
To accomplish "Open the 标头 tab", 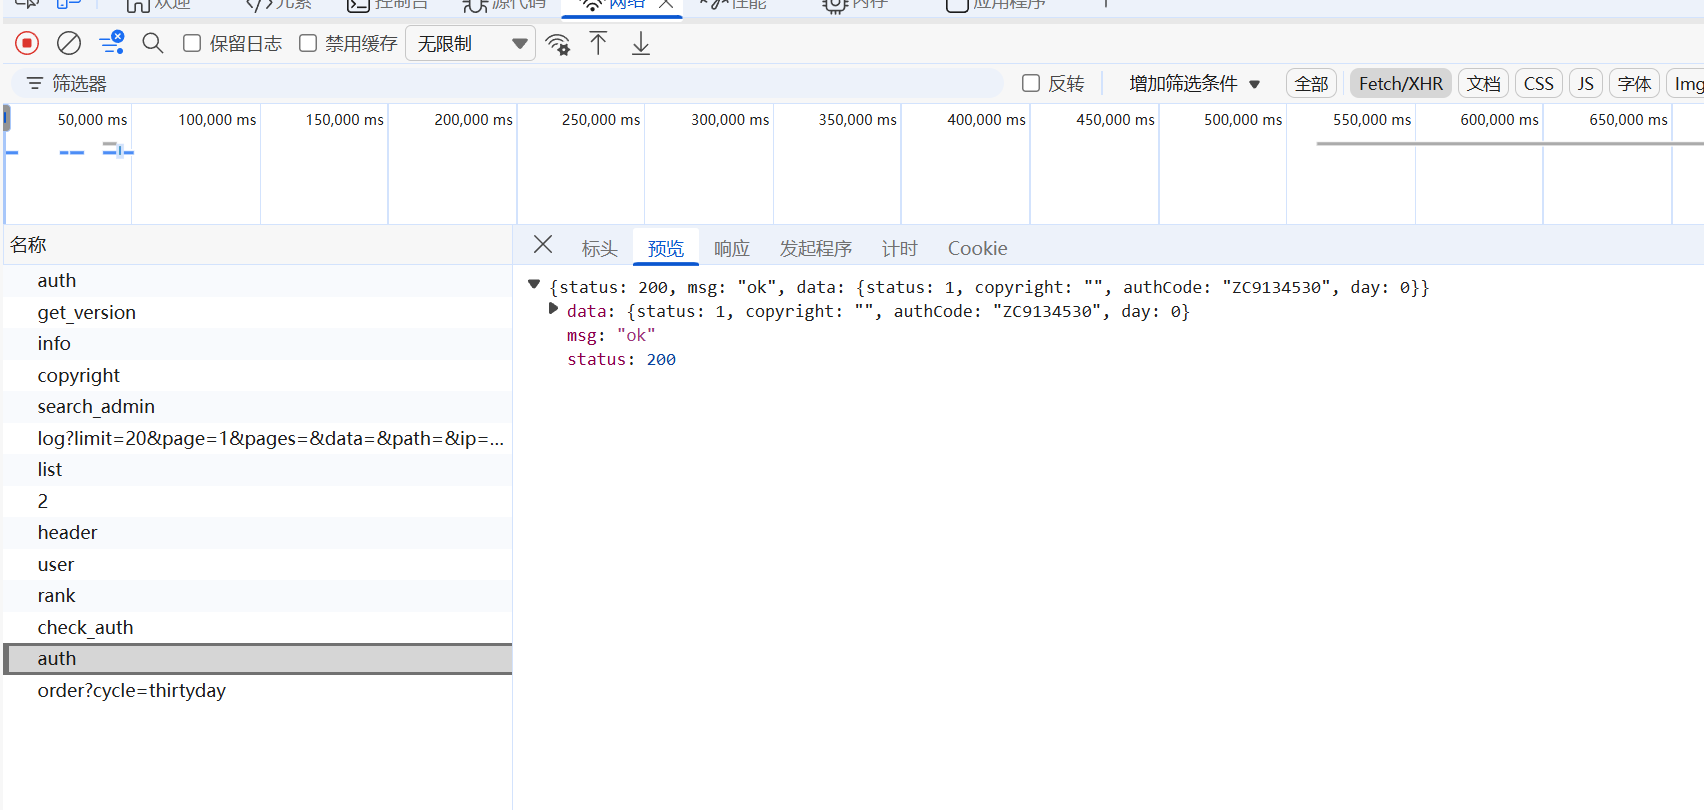I will click(599, 248).
